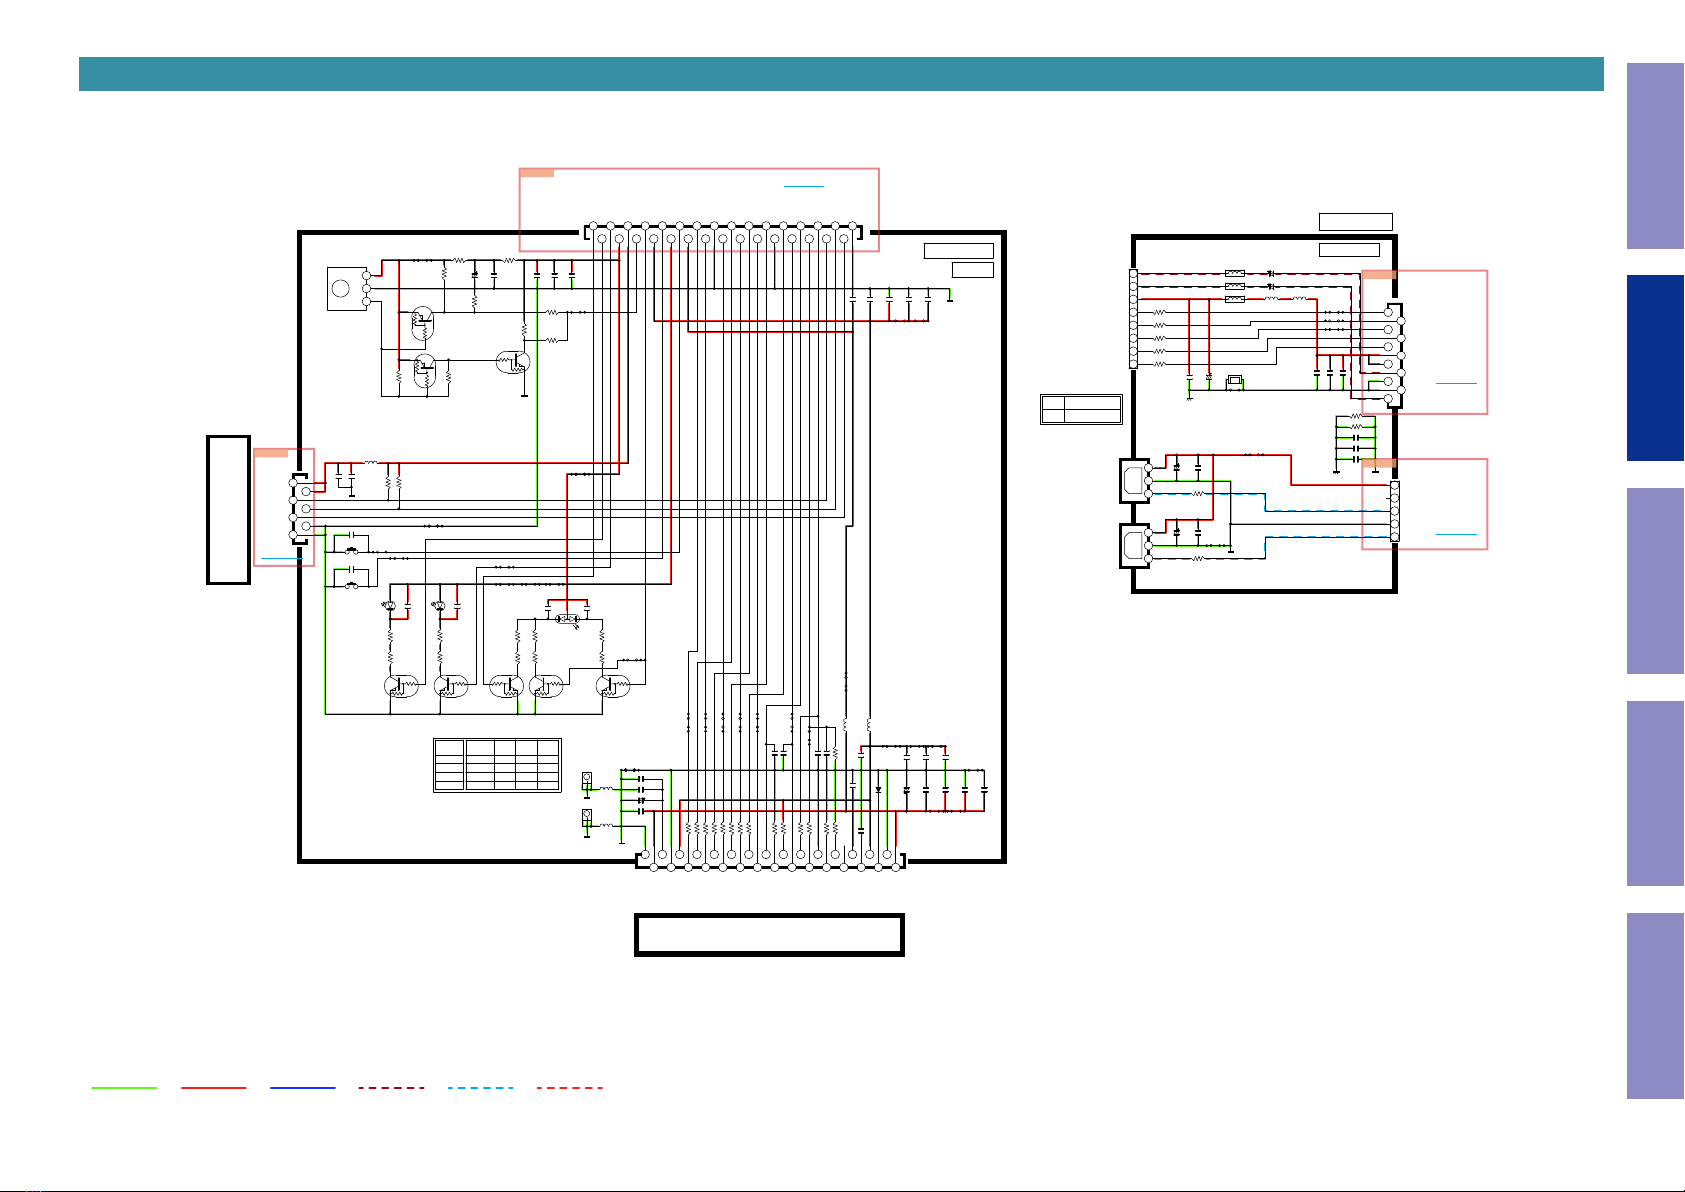The width and height of the screenshot is (1685, 1192).
Task: Open the blue link beside the left connector
Action: (x=281, y=557)
